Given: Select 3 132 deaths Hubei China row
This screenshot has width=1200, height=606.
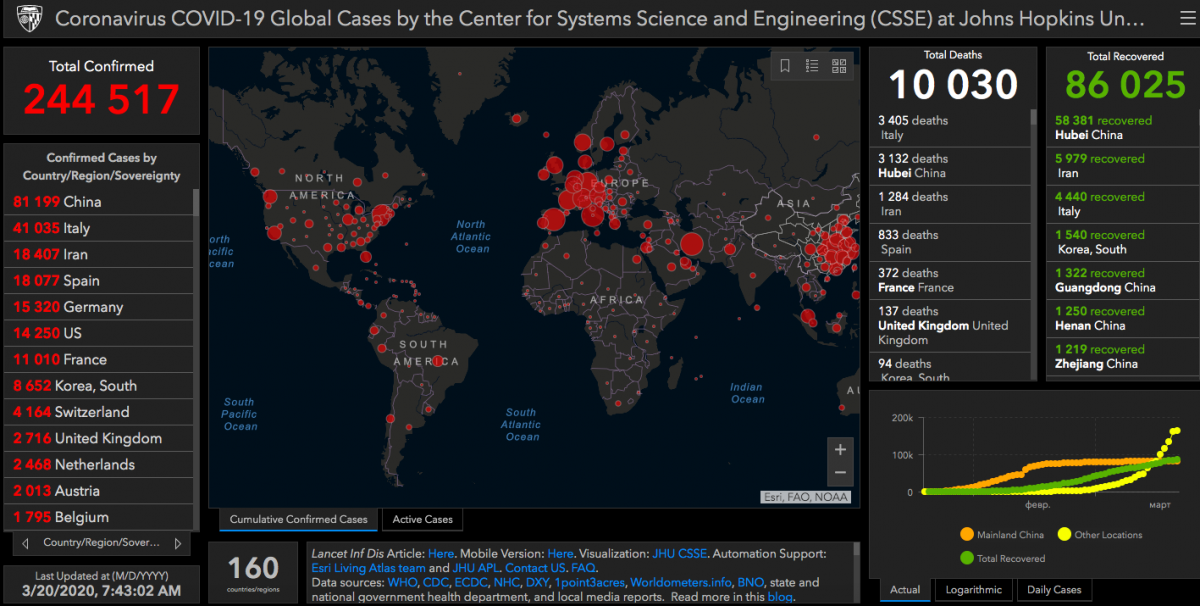Looking at the screenshot, I should pyautogui.click(x=949, y=166).
